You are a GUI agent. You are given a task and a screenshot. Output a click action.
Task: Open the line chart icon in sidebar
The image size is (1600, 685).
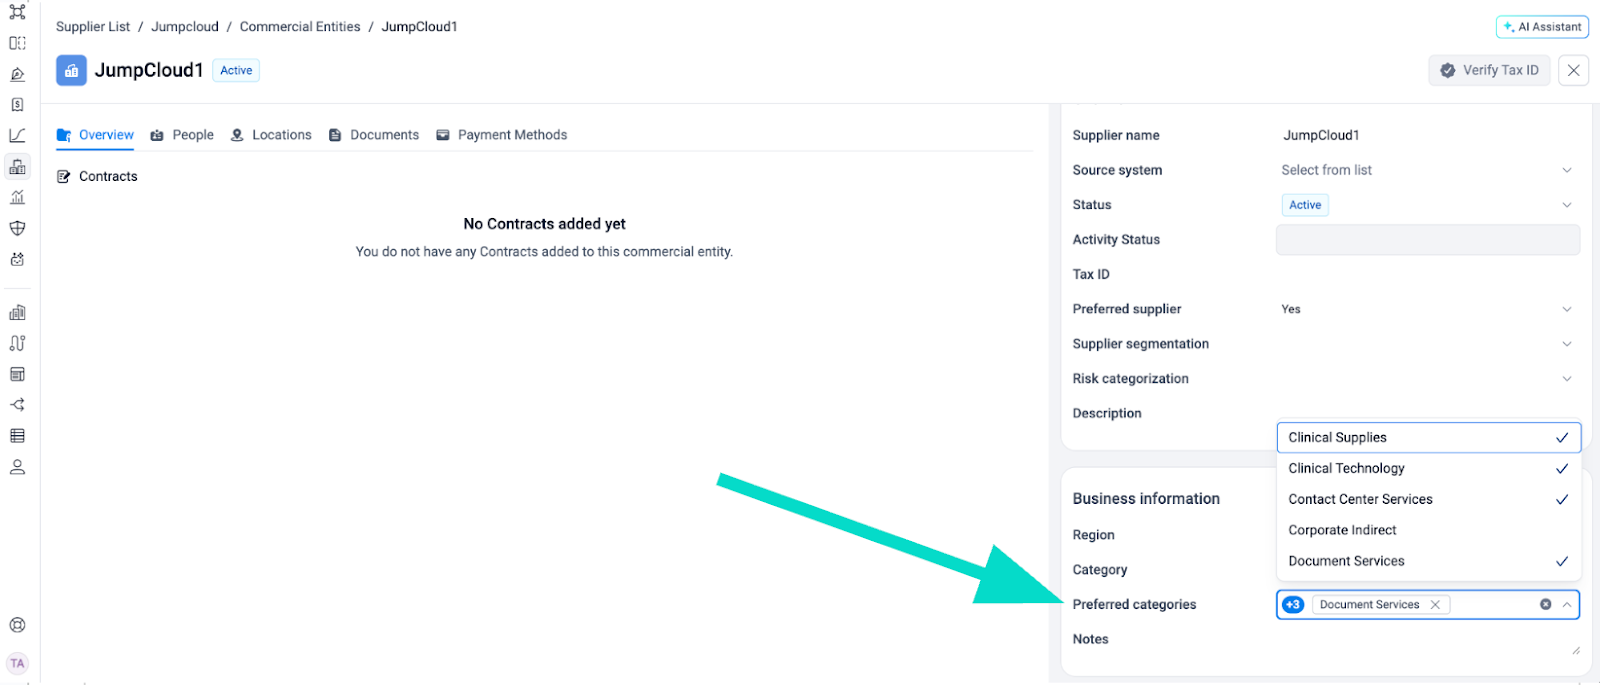(x=17, y=135)
